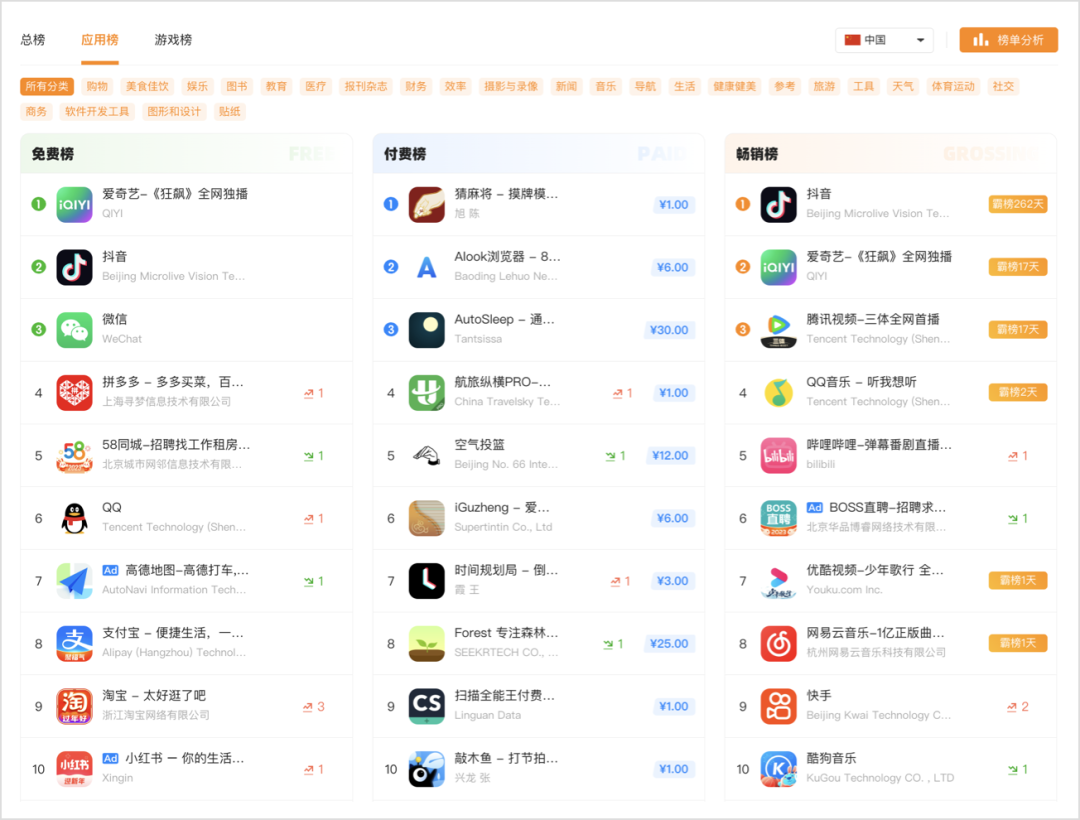Select the 社交 category chip
The width and height of the screenshot is (1080, 820).
(x=1003, y=86)
